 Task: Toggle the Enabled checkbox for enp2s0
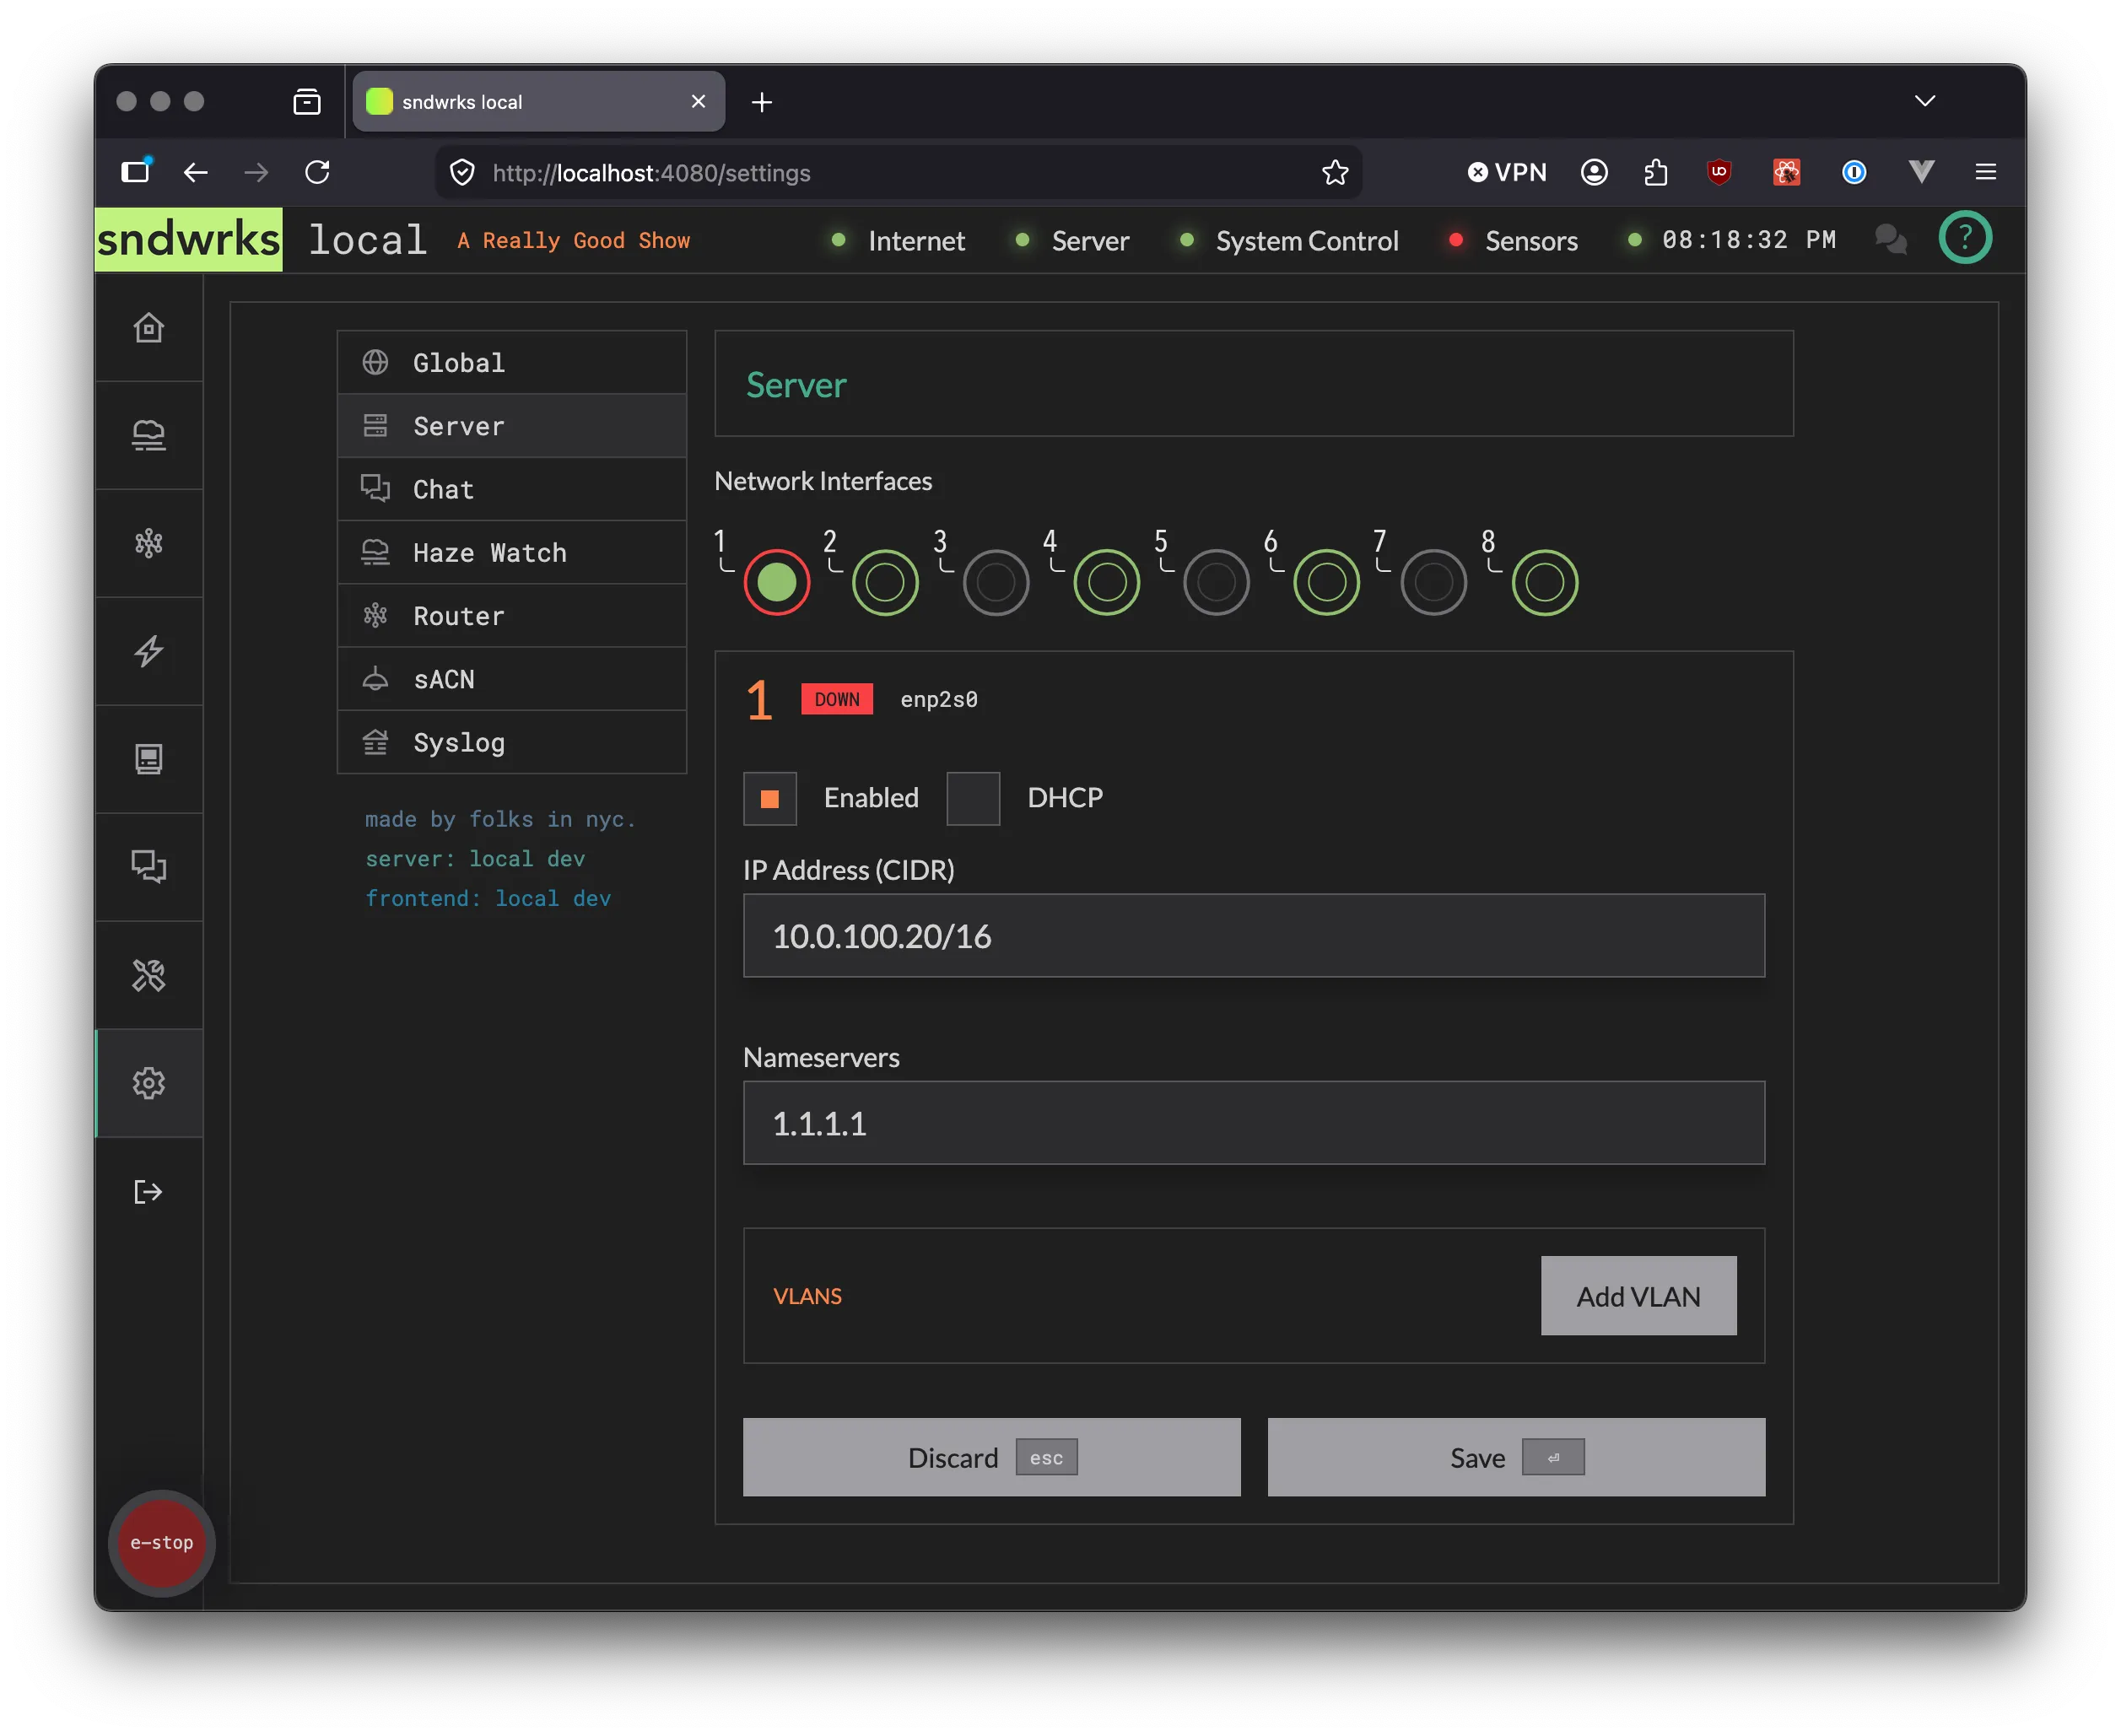click(769, 798)
